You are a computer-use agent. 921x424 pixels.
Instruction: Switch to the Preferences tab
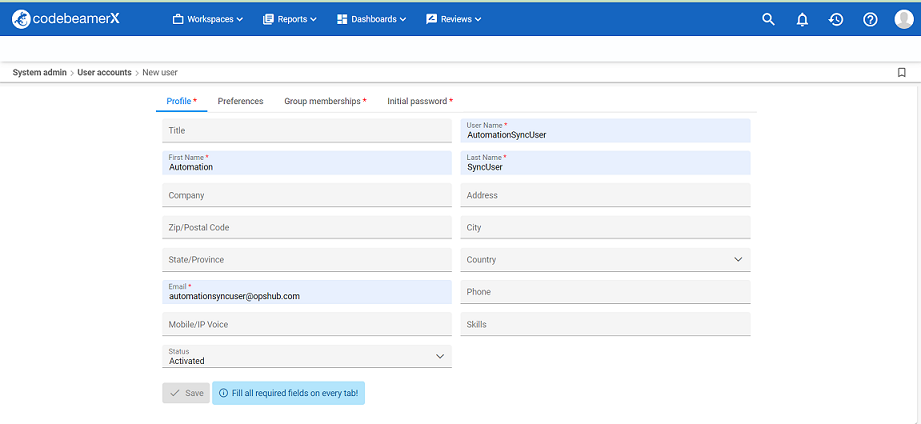click(x=240, y=101)
